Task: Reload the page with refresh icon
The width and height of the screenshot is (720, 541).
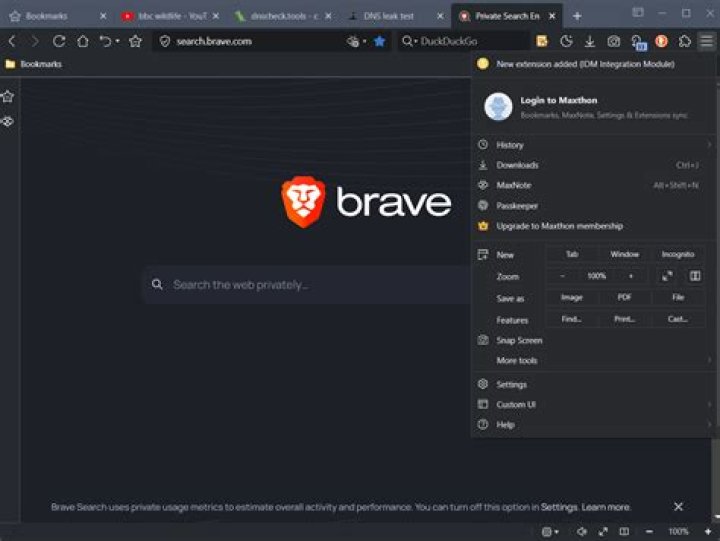Action: [59, 41]
